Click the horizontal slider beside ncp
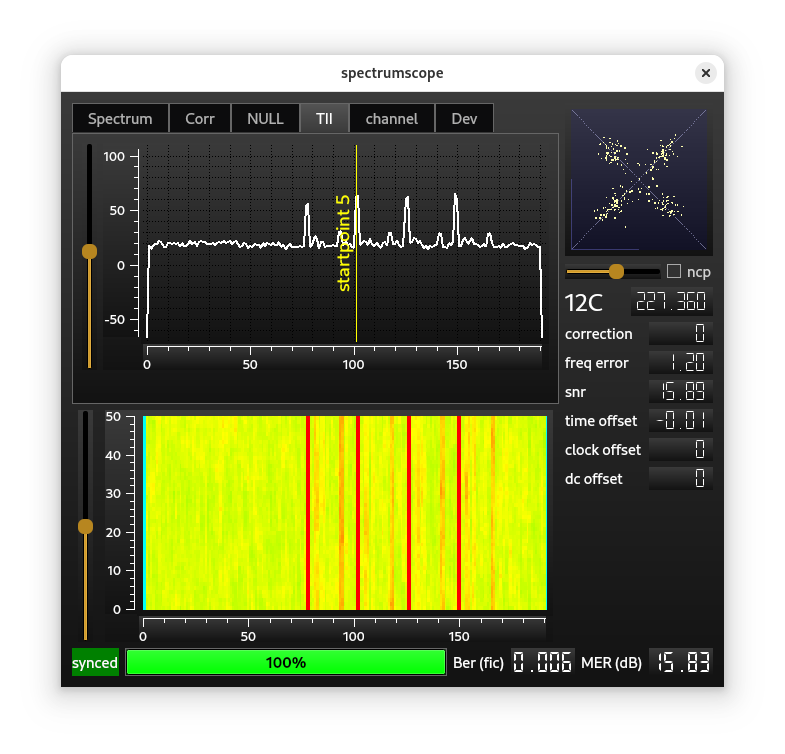 tap(616, 271)
